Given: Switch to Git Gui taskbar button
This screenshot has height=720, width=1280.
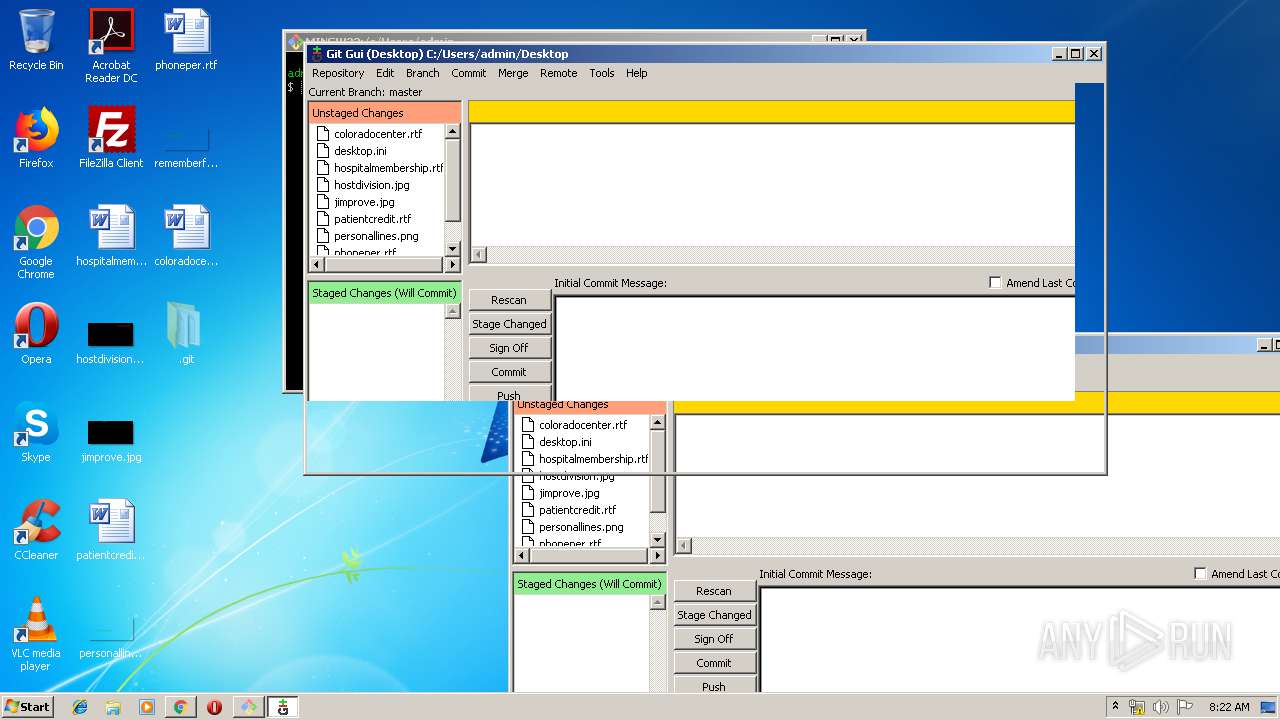Looking at the screenshot, I should 283,707.
